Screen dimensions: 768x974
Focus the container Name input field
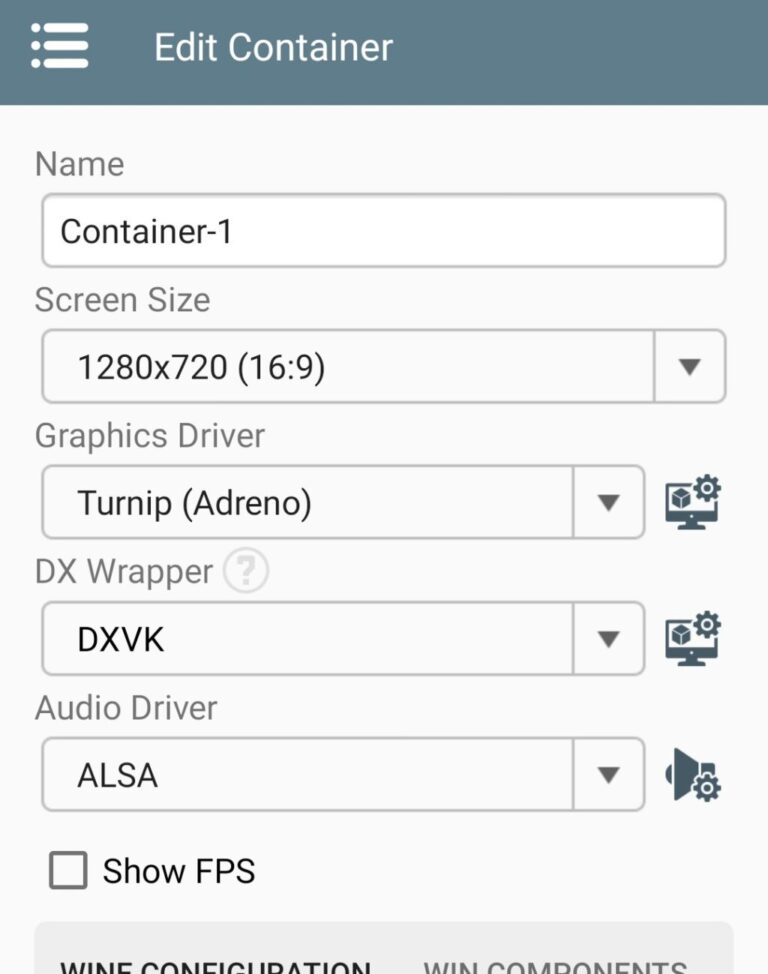point(383,230)
